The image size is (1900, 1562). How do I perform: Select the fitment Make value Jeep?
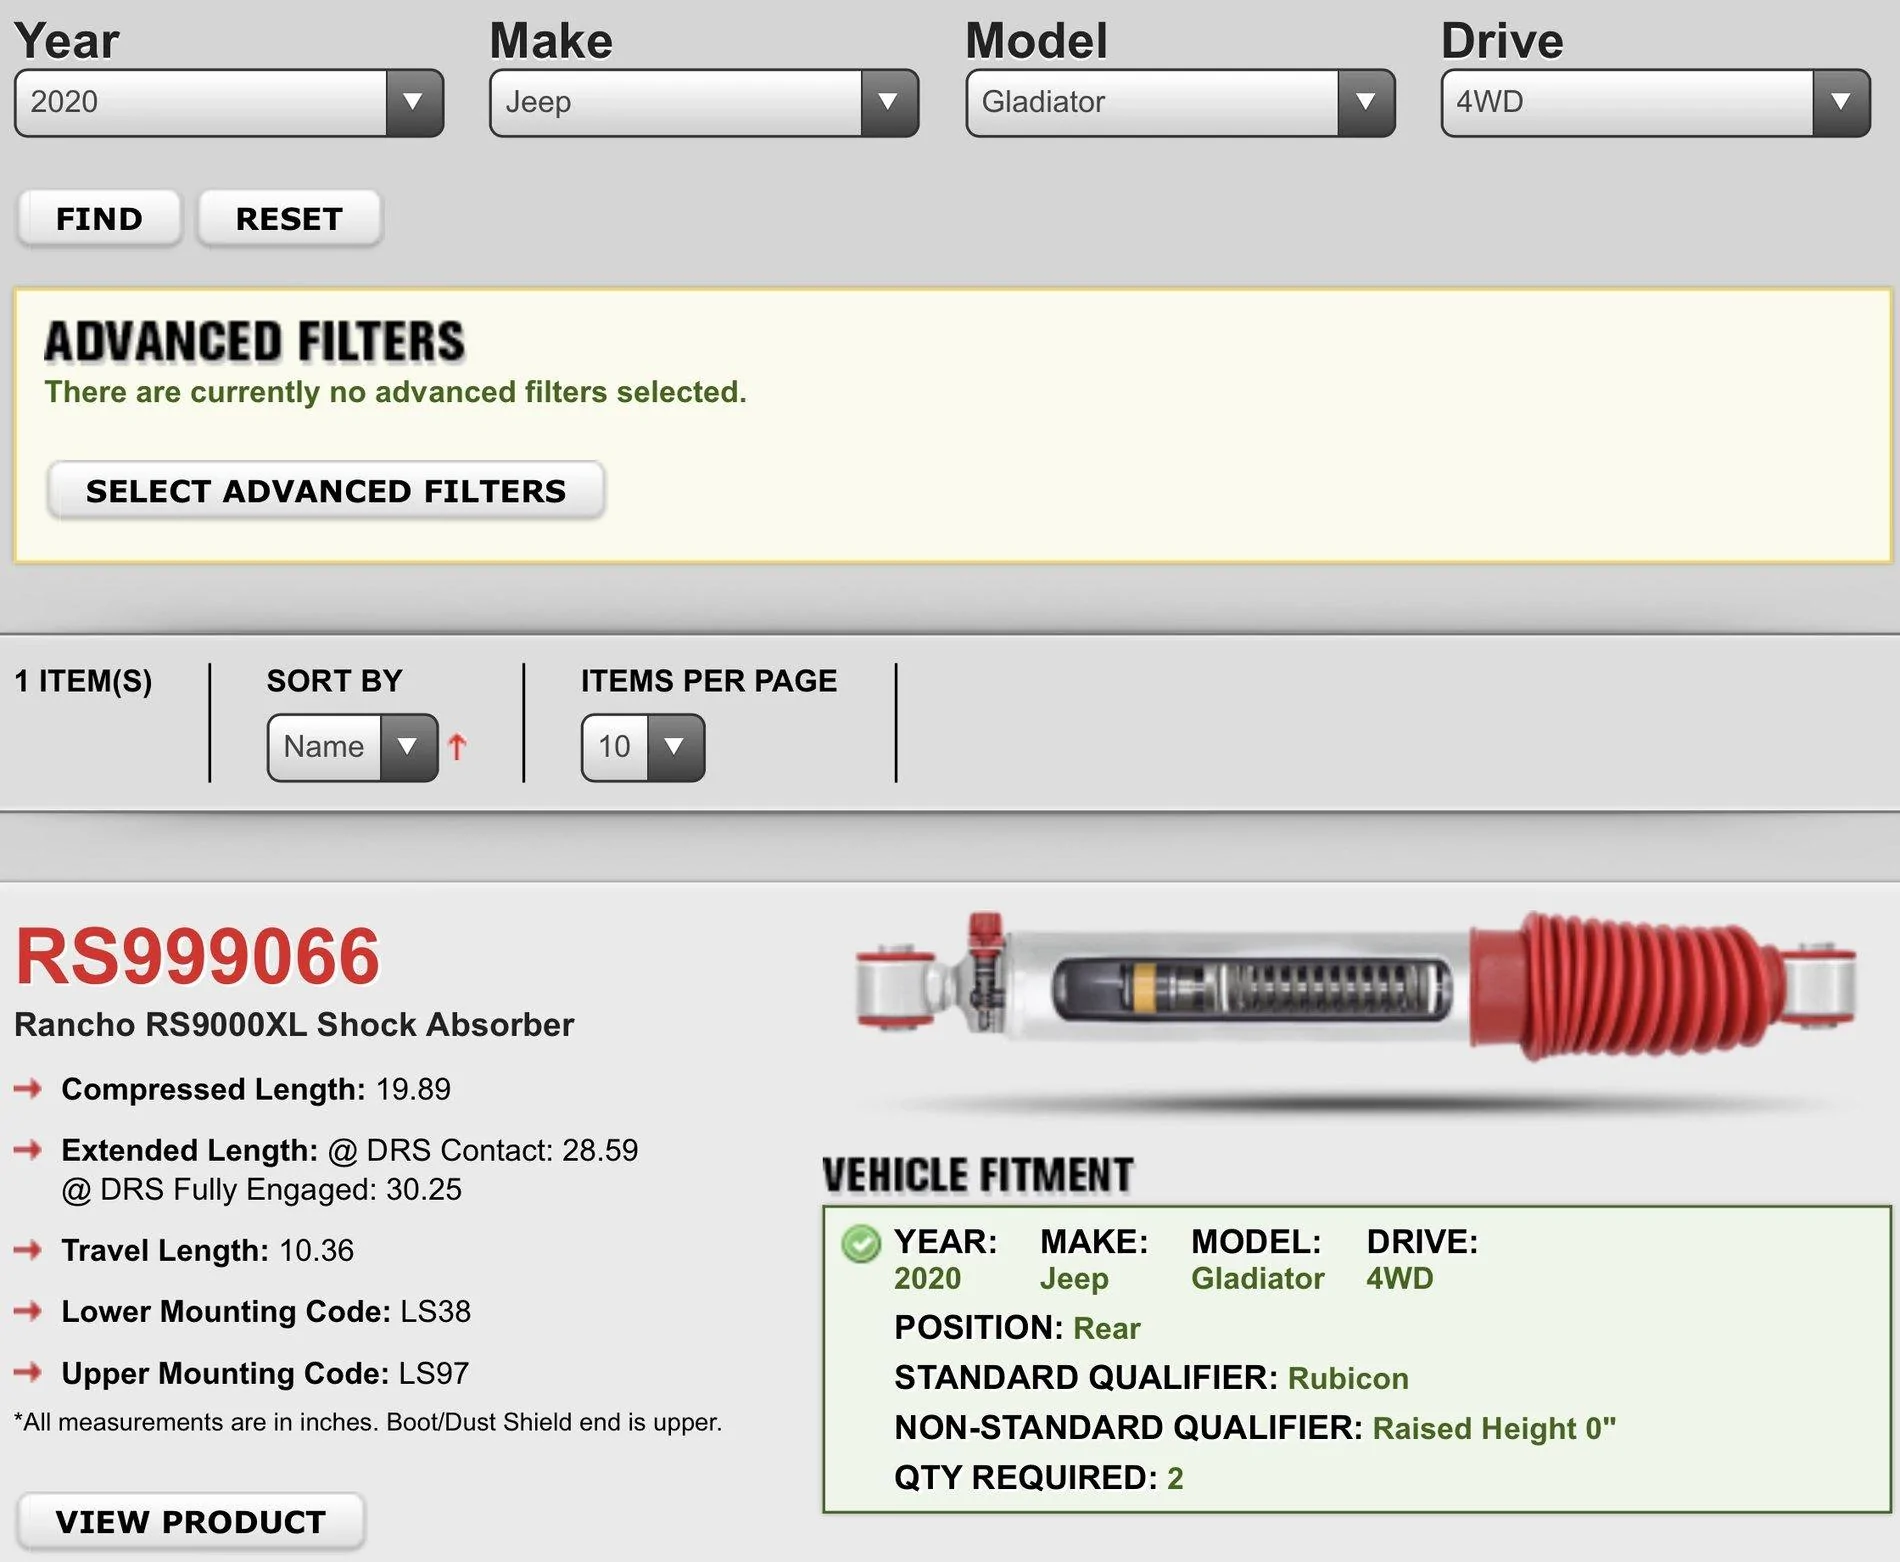pyautogui.click(x=1074, y=1278)
